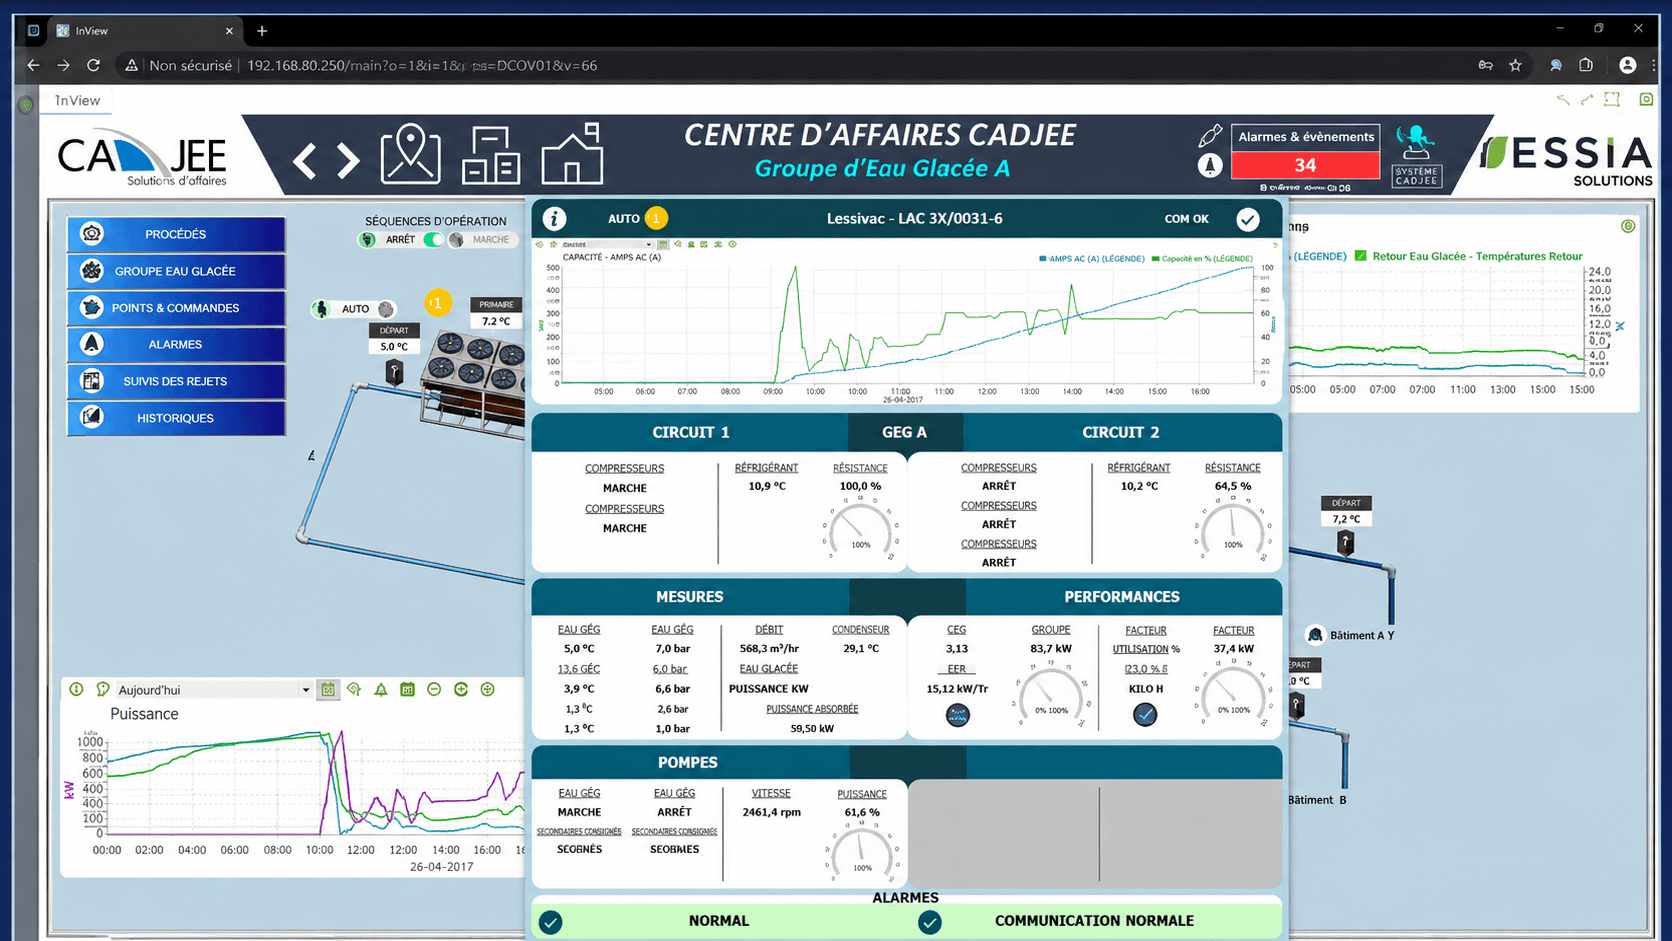
Task: Open the buildings overview icon
Action: click(490, 154)
